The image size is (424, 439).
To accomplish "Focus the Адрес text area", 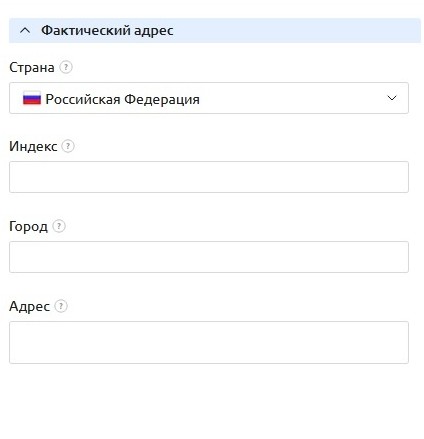I will 209,342.
